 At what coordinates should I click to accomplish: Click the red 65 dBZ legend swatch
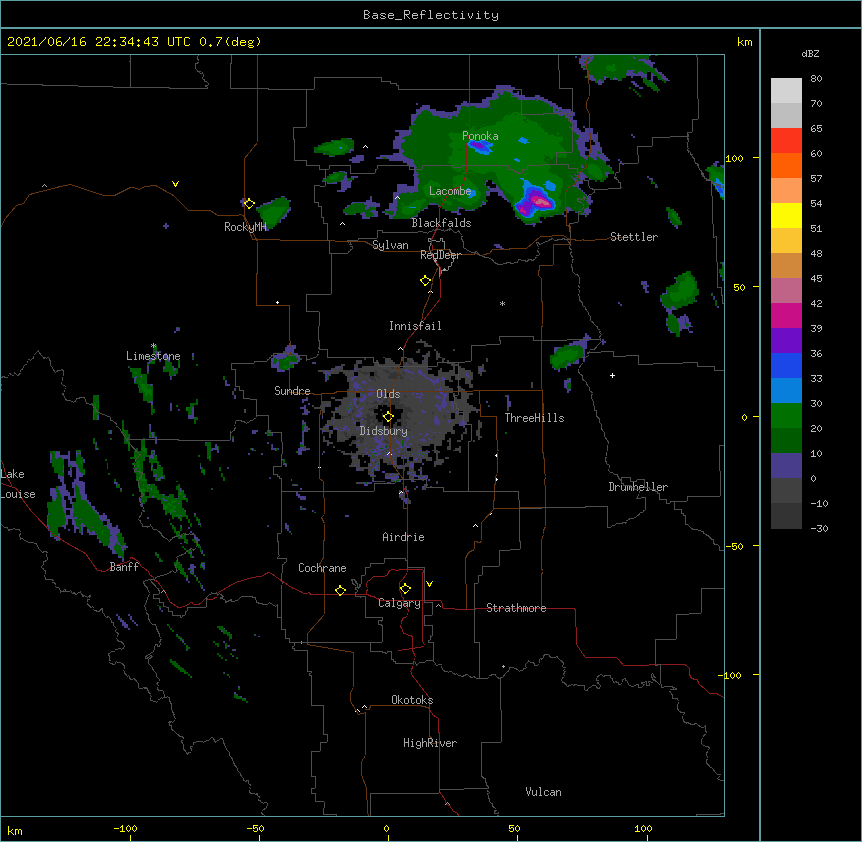click(786, 141)
